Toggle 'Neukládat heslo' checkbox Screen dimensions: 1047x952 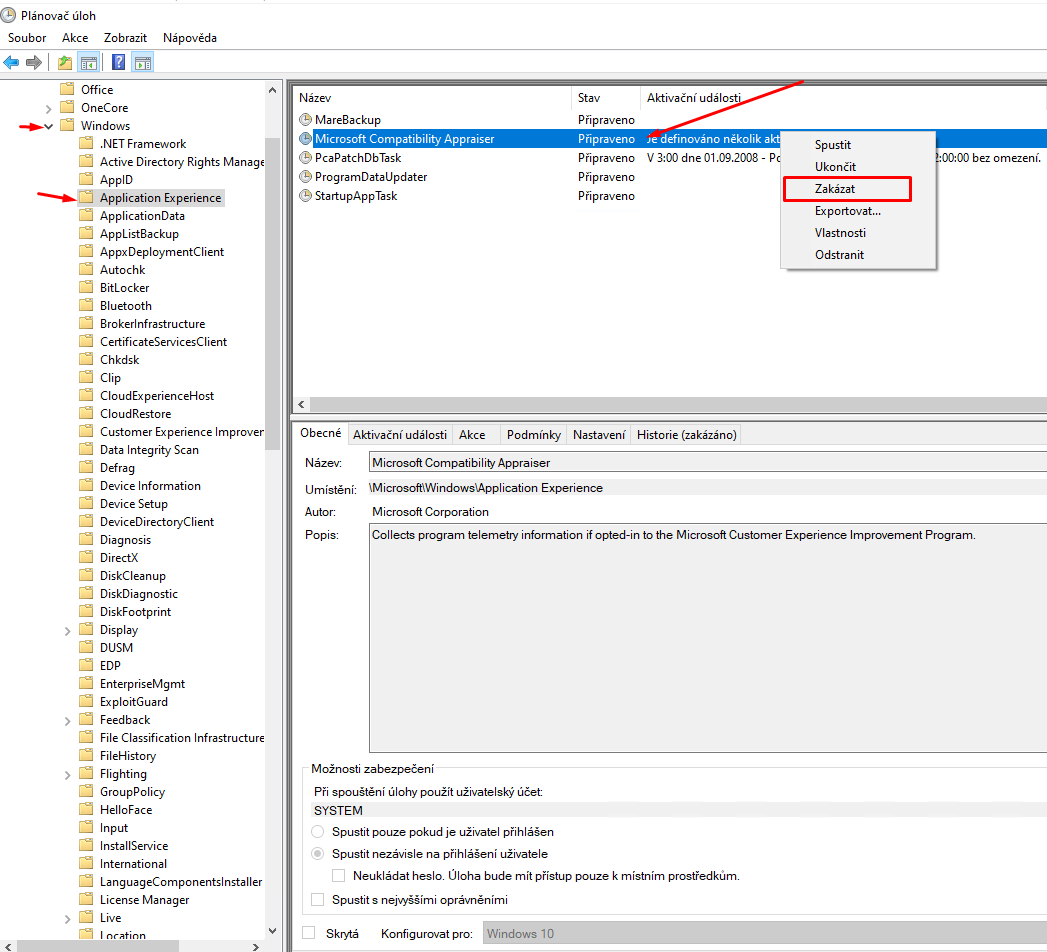339,876
